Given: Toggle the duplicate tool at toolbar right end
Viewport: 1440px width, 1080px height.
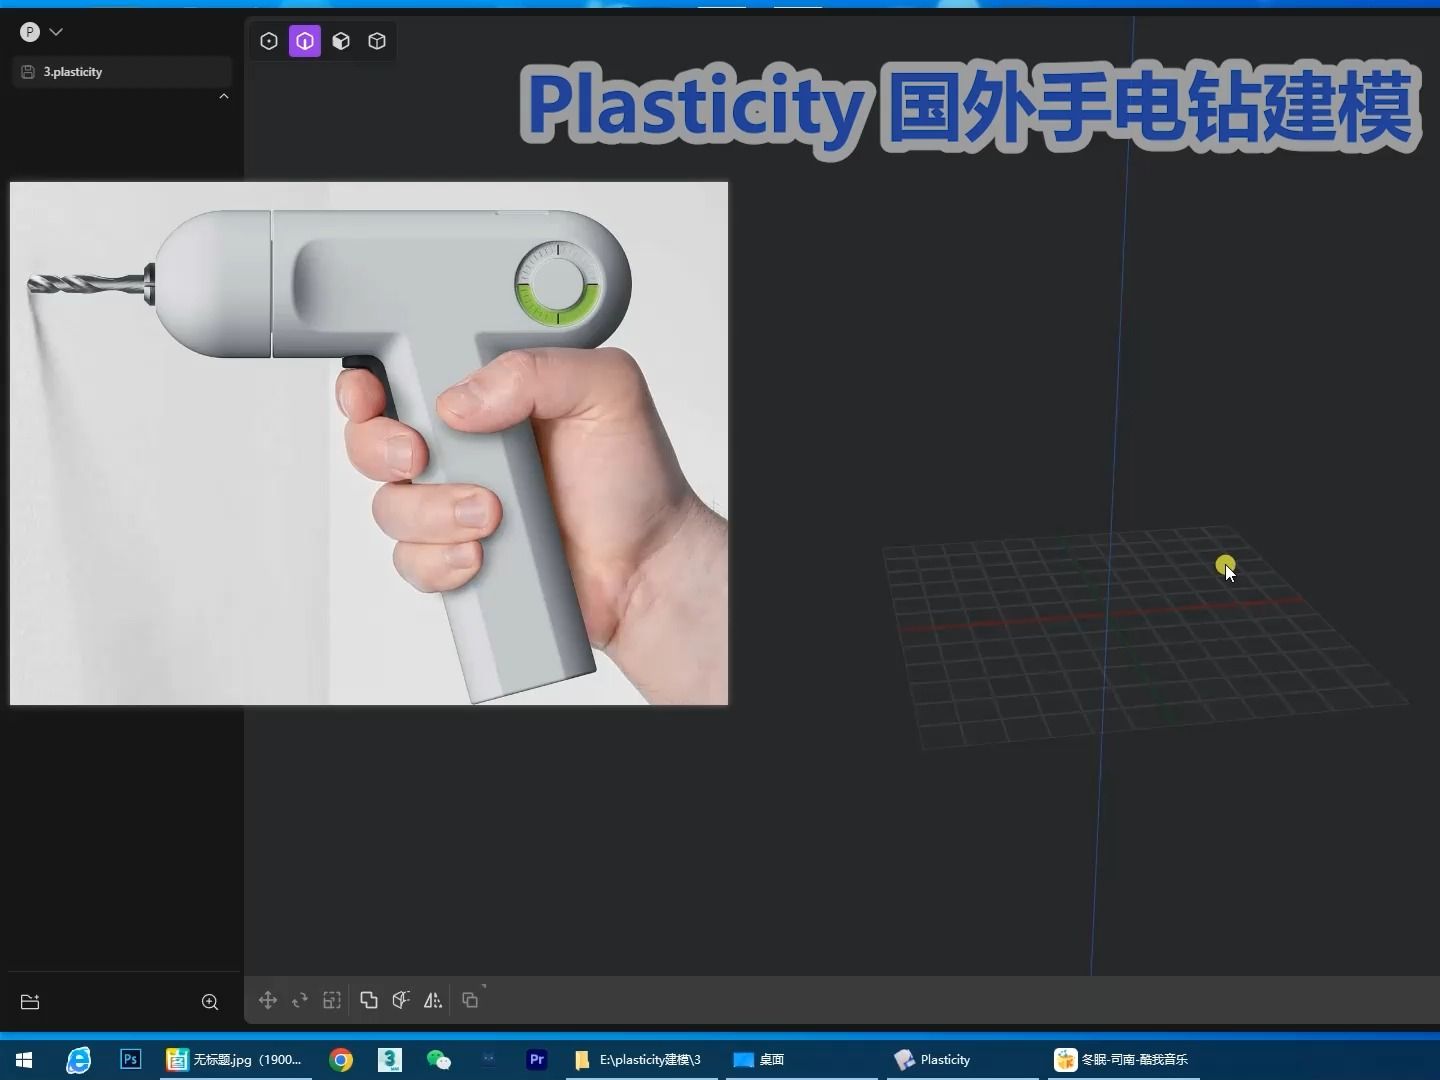Looking at the screenshot, I should [470, 1000].
